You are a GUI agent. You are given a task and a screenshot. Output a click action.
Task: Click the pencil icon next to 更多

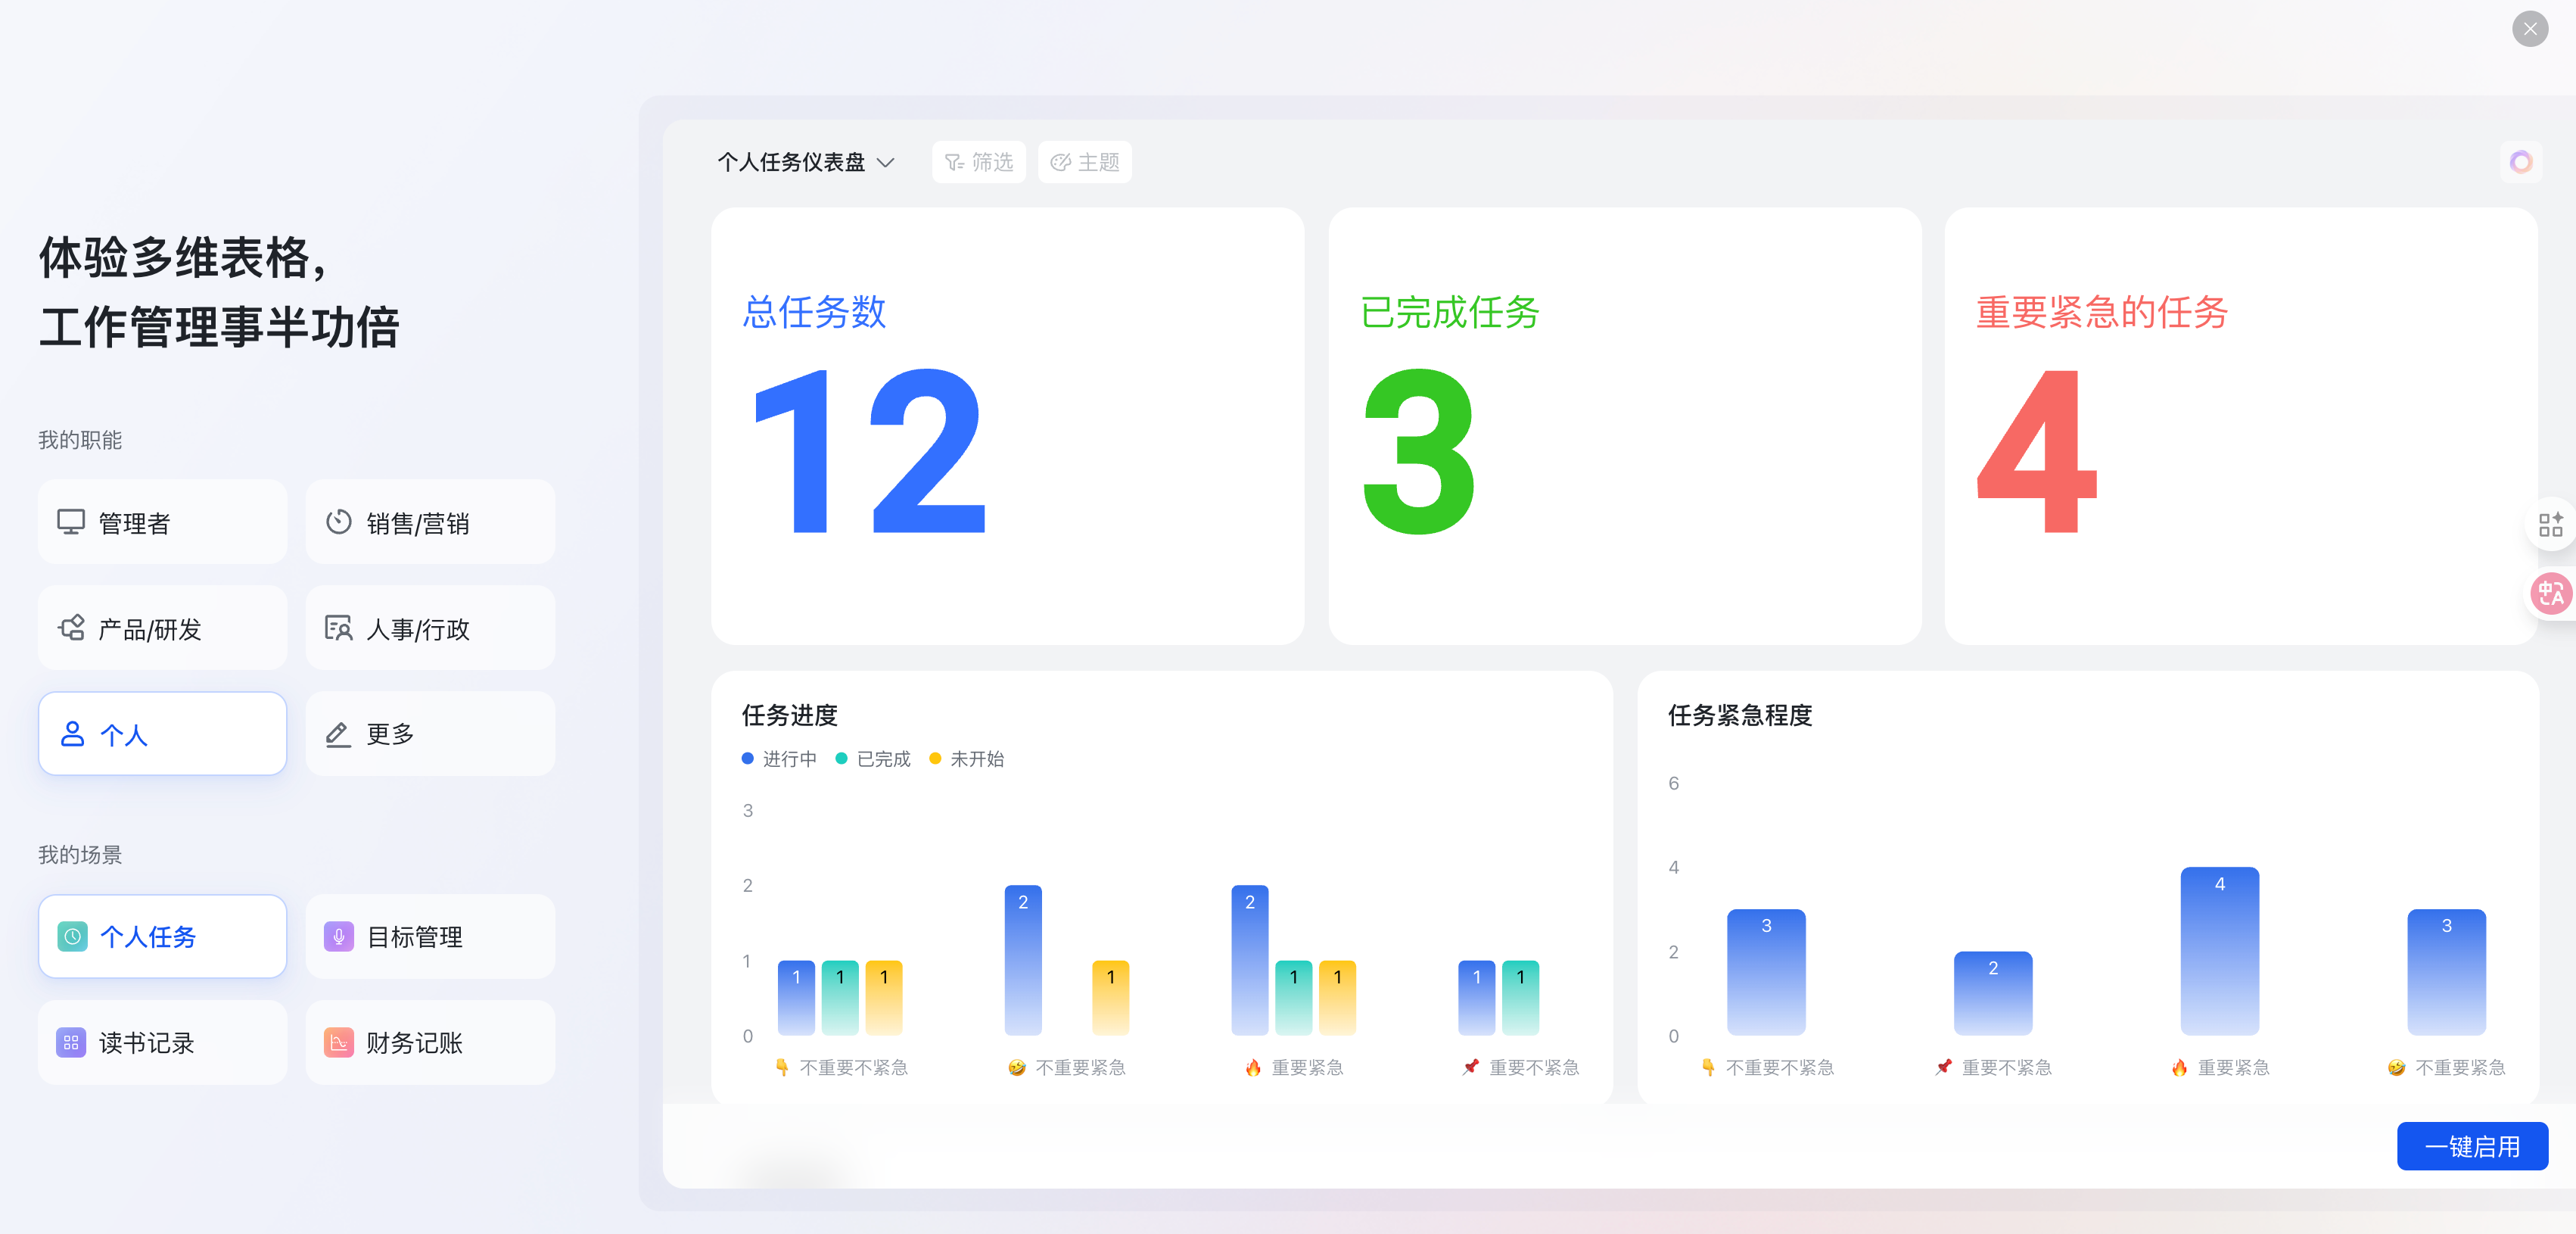338,734
